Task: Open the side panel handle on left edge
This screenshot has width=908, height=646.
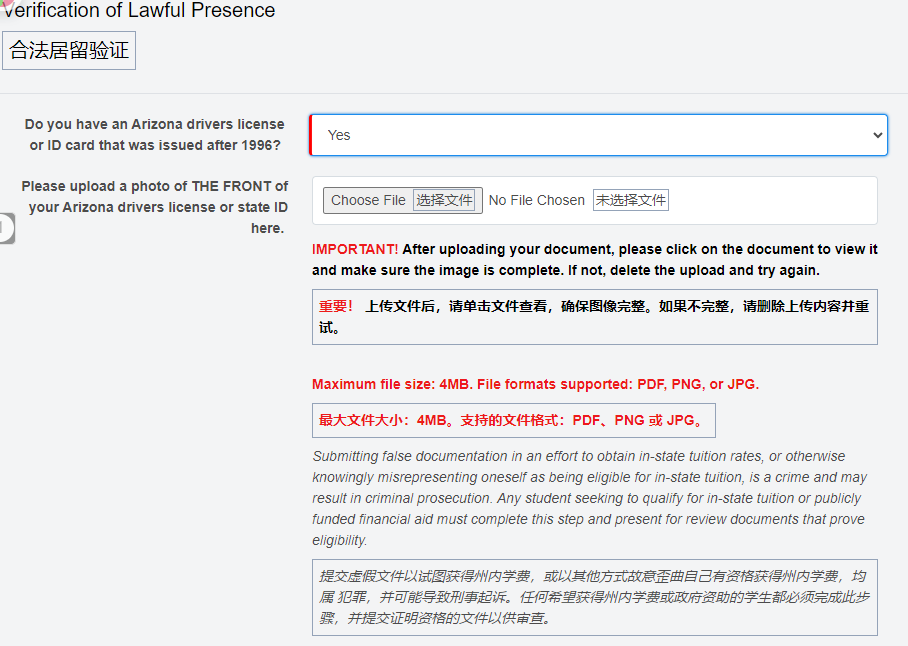Action: click(6, 228)
